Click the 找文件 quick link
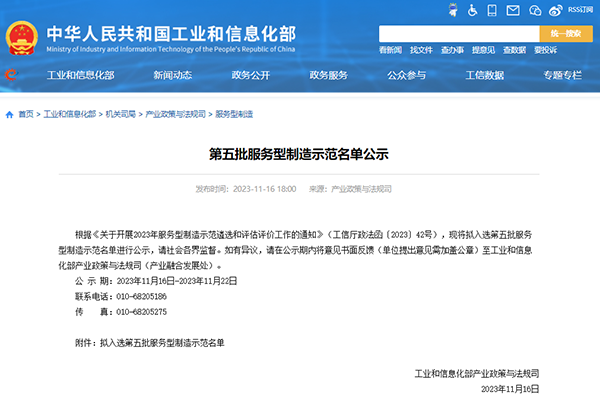Viewport: 600px width, 405px height. (x=421, y=49)
